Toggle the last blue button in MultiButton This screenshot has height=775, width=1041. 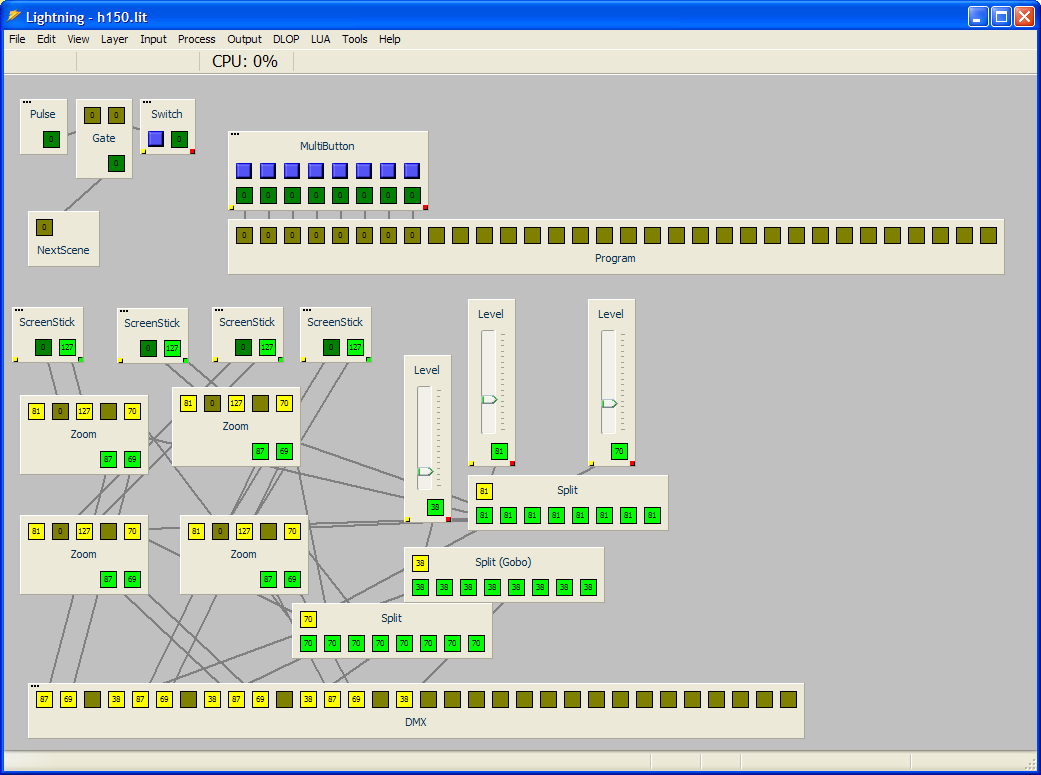412,171
